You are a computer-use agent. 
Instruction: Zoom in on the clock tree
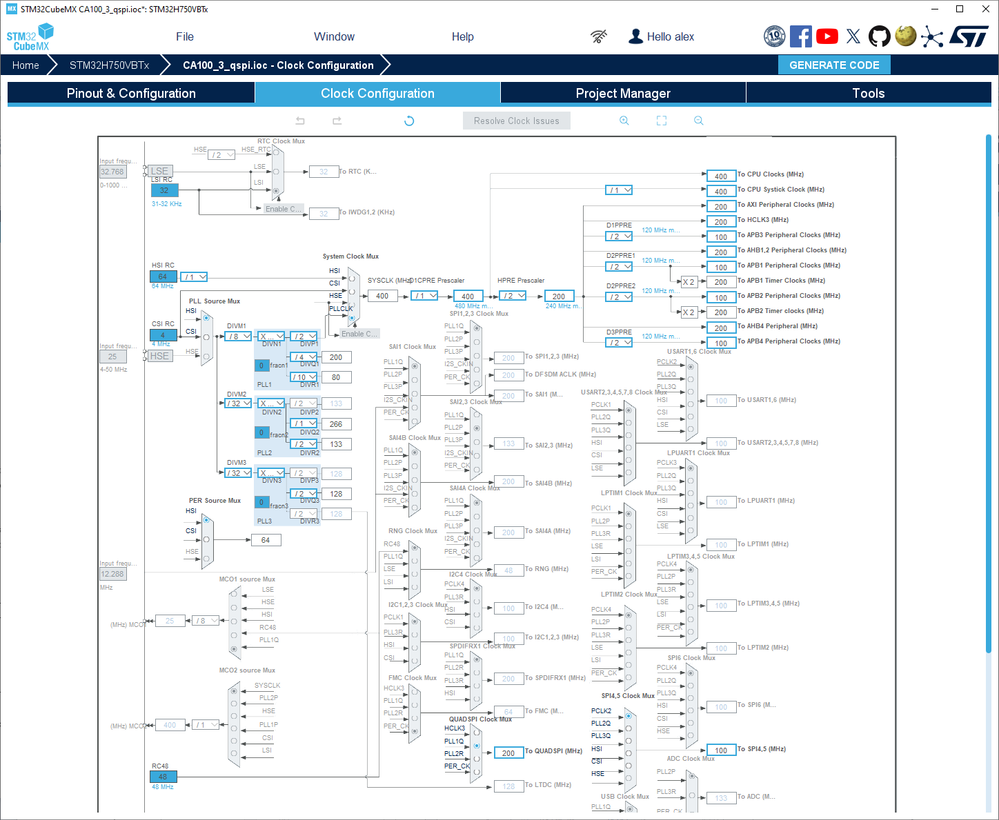(x=624, y=120)
